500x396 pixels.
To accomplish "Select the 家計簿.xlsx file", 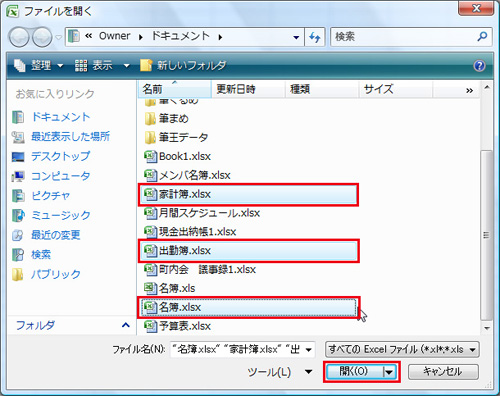I will pos(248,194).
